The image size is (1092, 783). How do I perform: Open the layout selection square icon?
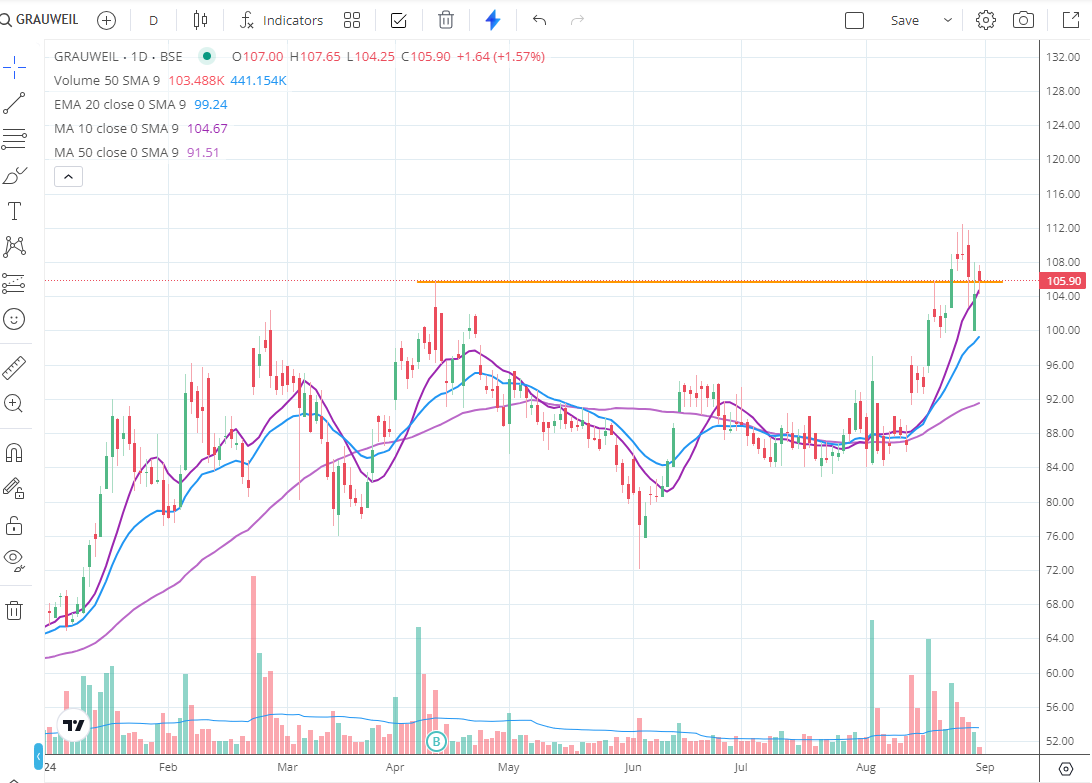coord(855,20)
